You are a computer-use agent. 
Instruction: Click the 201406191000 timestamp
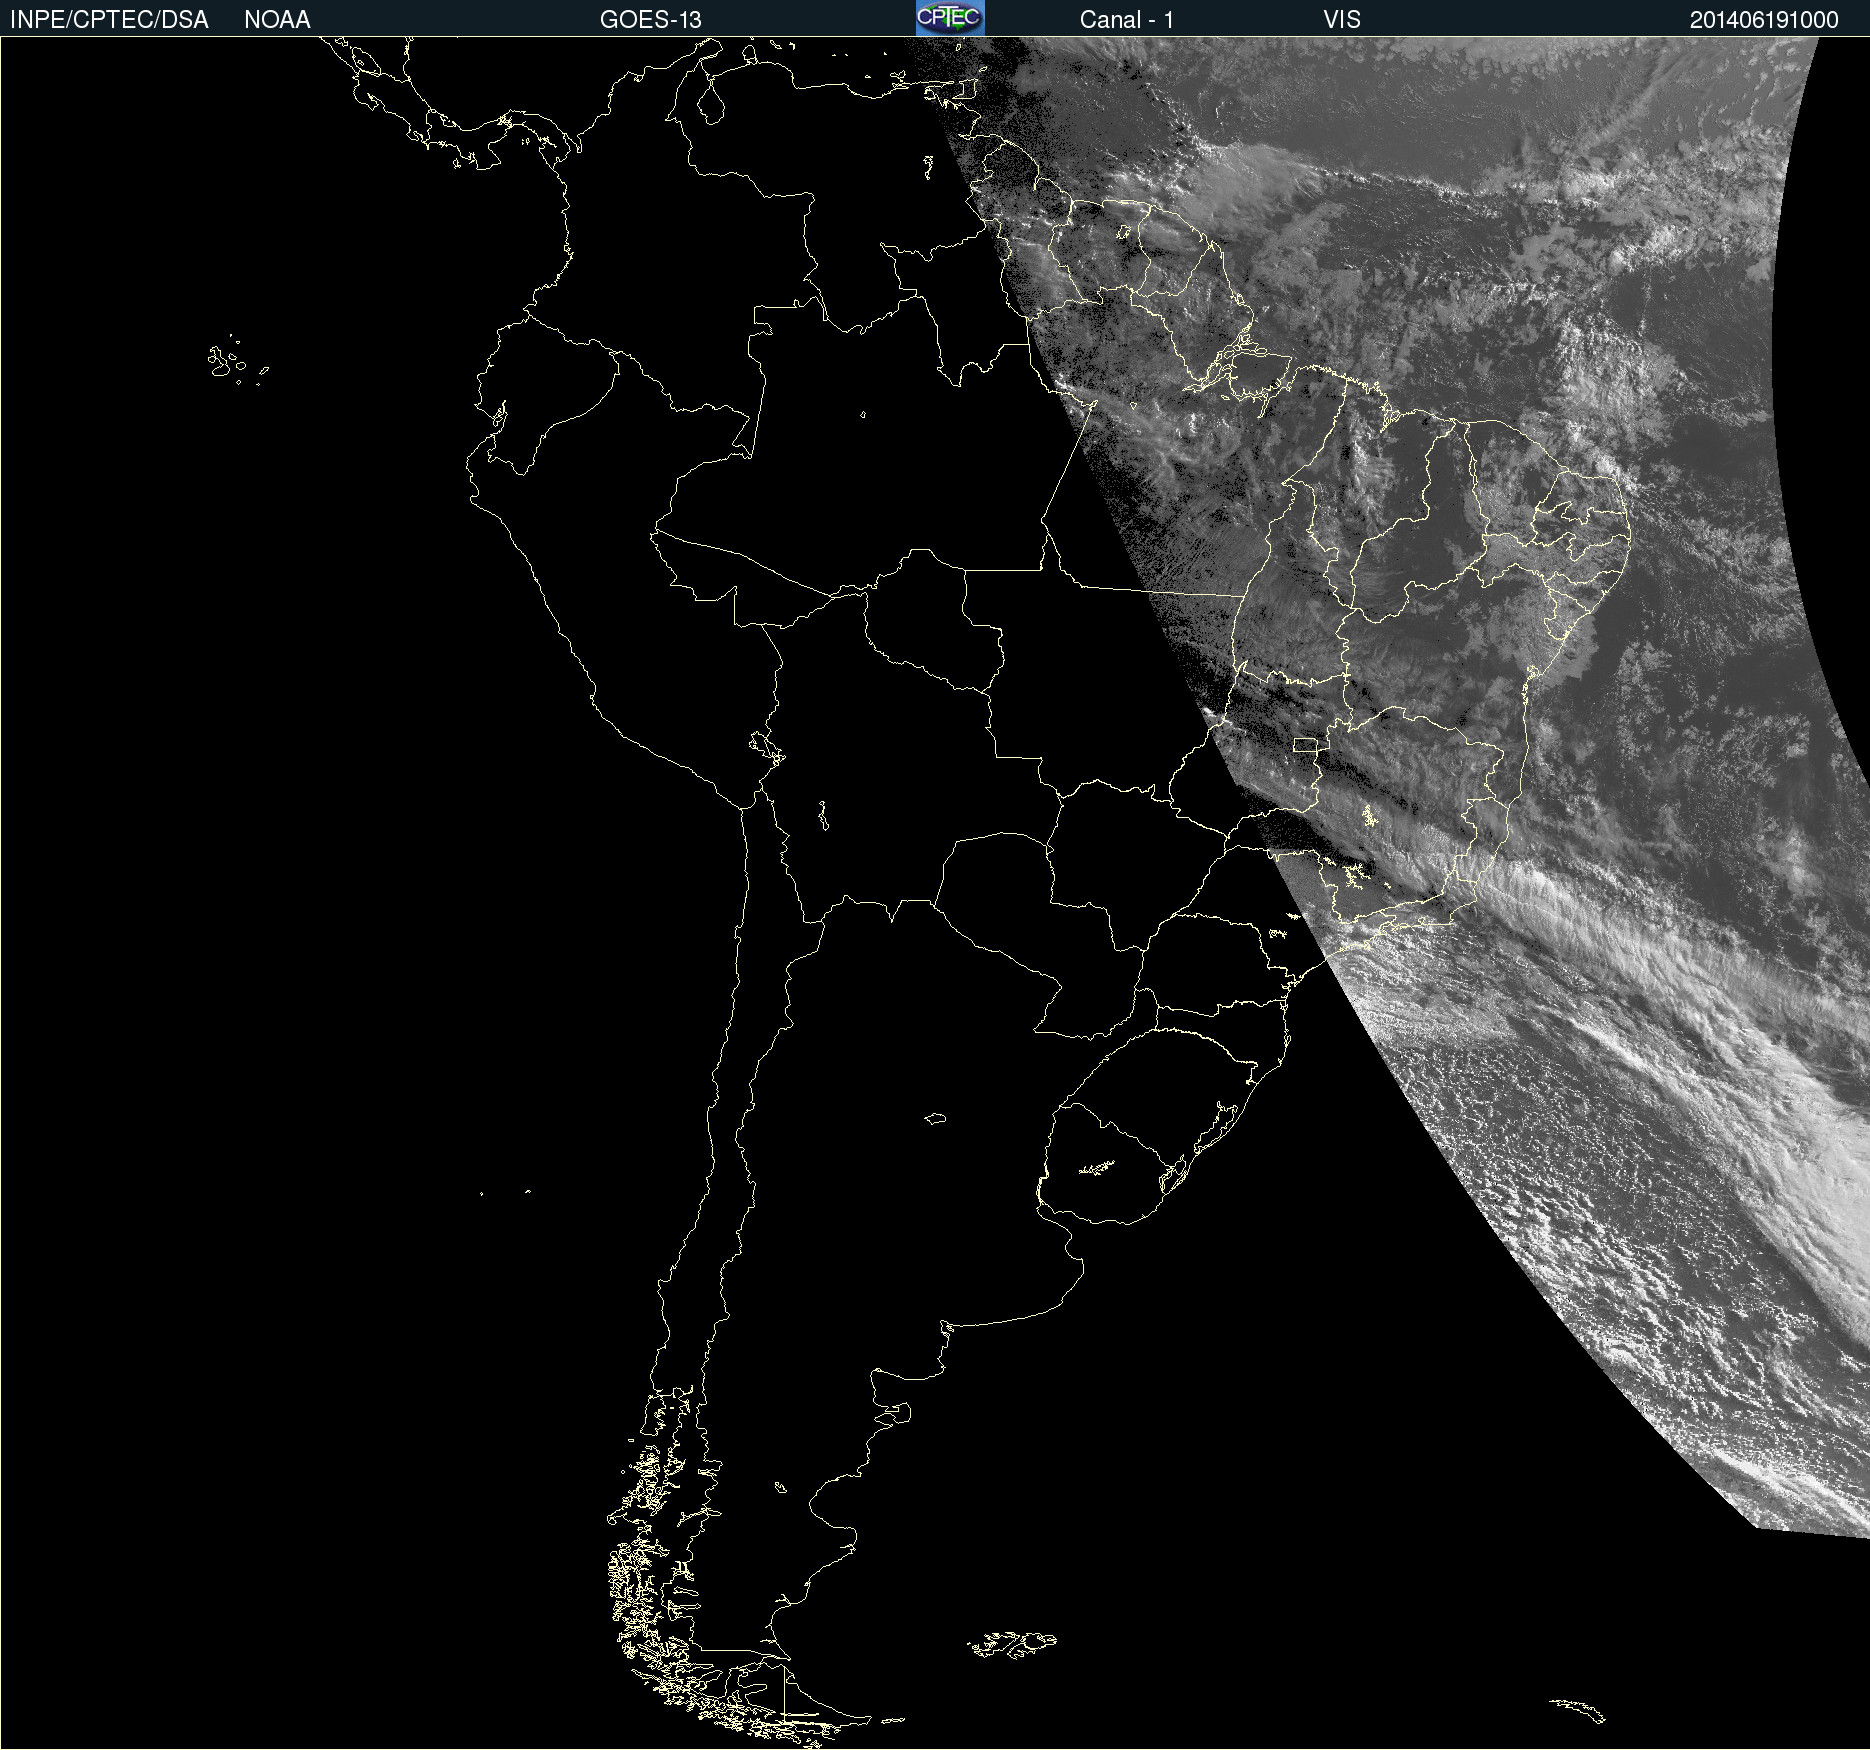point(1764,20)
